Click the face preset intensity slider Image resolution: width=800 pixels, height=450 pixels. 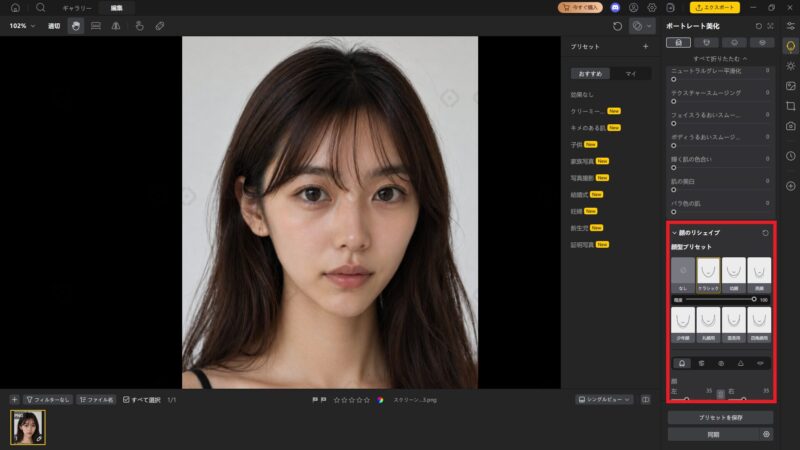coord(720,299)
